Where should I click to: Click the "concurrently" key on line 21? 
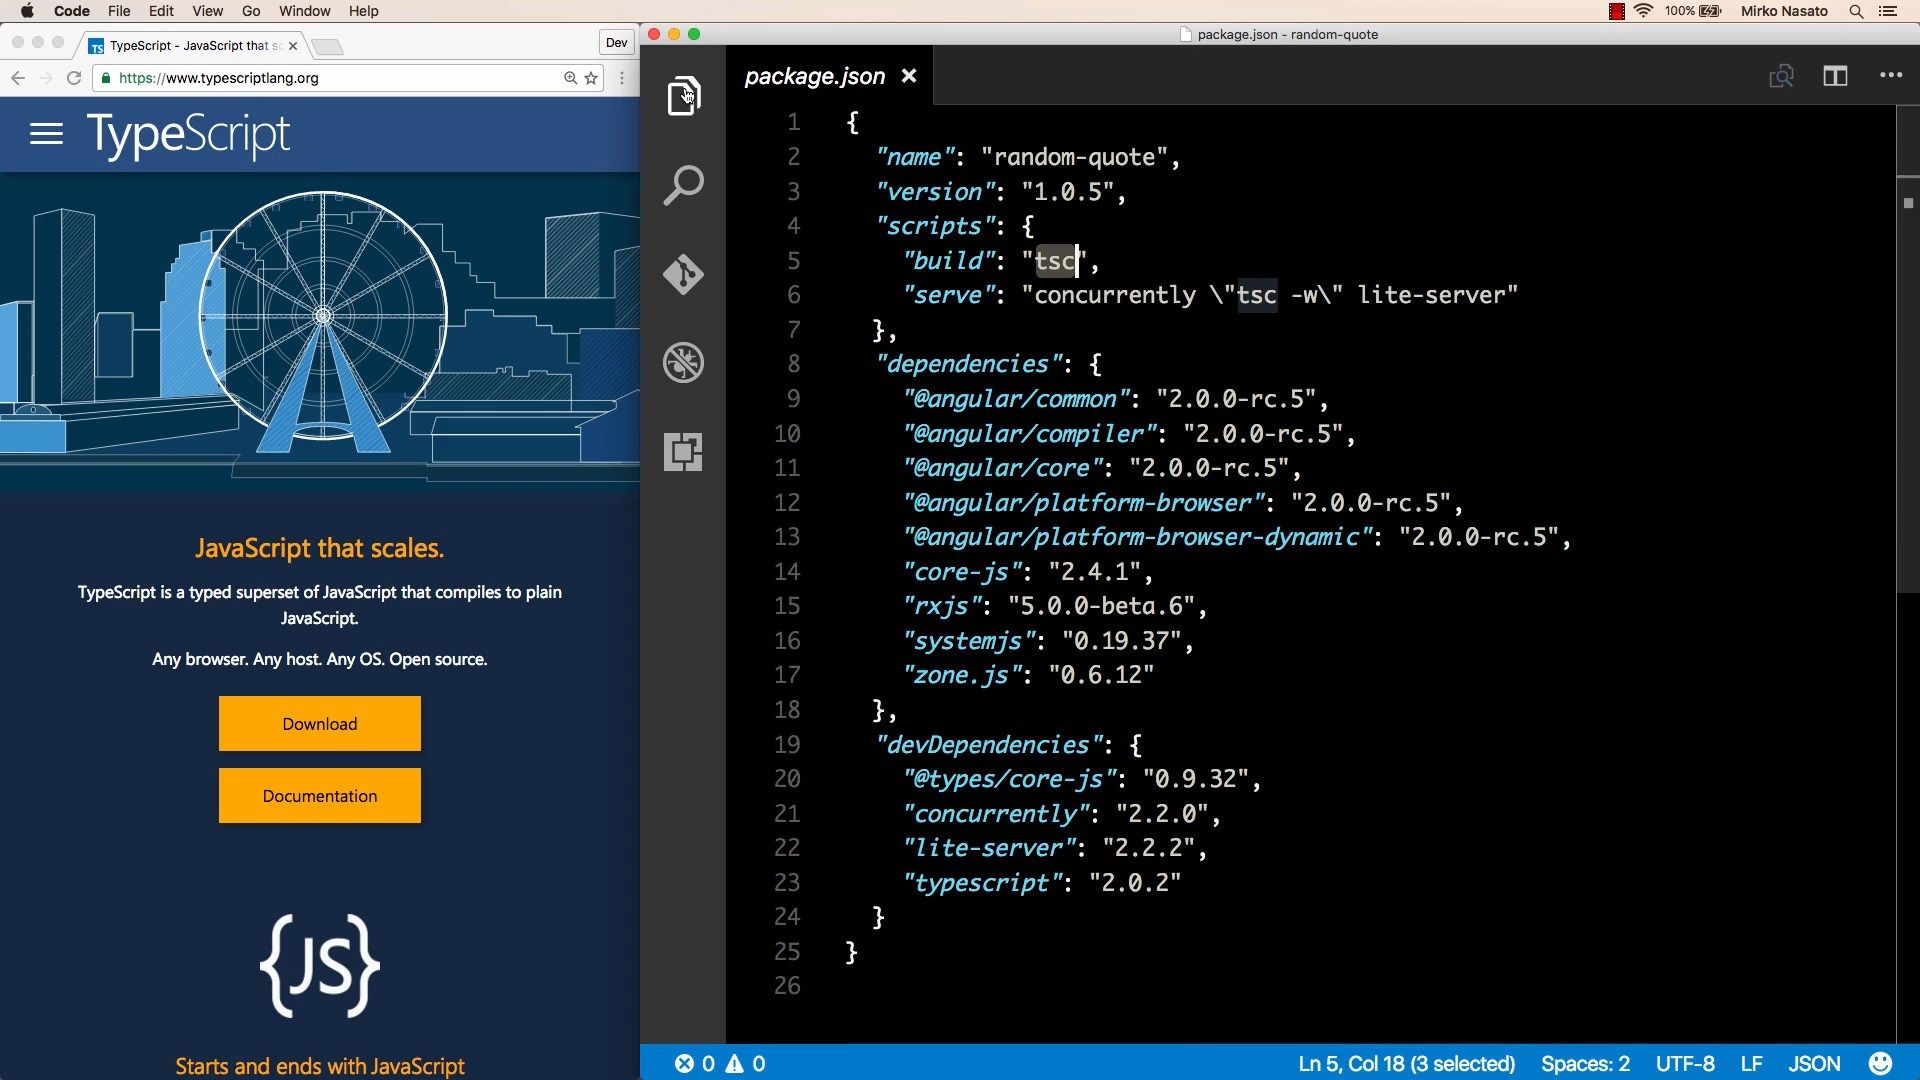995,814
